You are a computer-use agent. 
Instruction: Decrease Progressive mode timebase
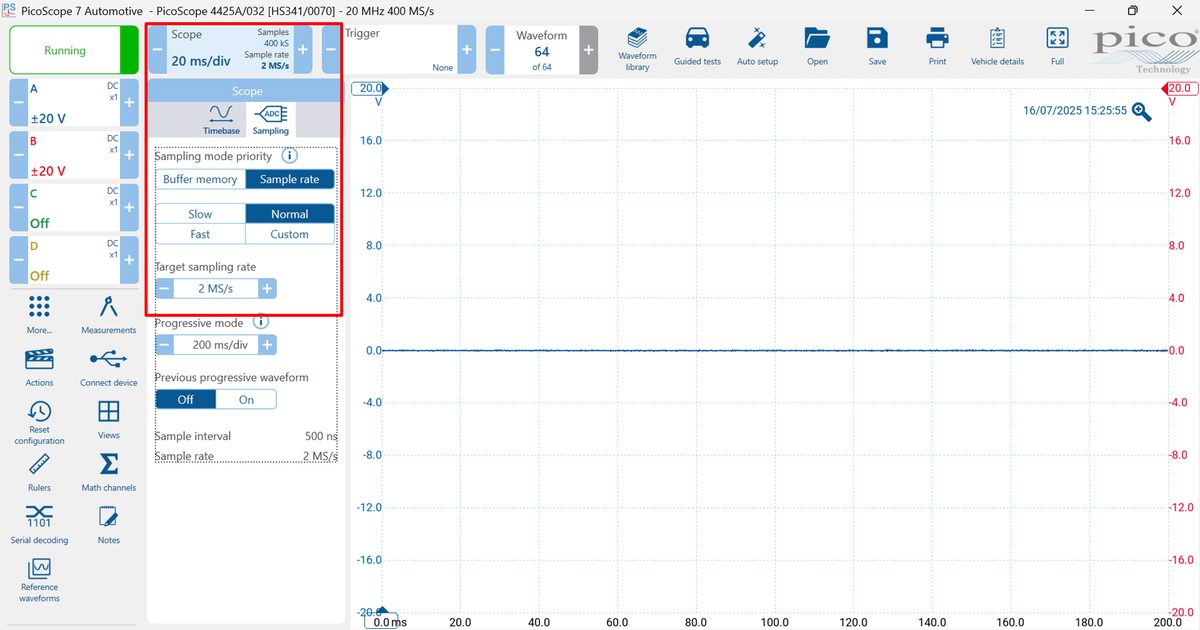(x=164, y=344)
